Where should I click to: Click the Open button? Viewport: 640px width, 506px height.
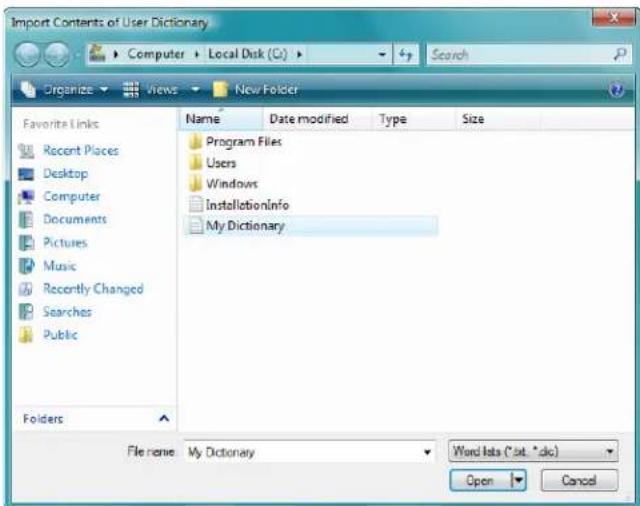coord(480,480)
